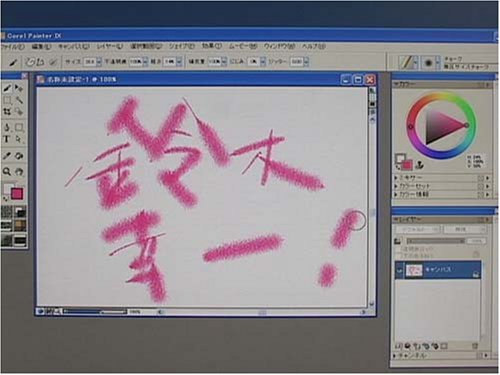Viewport: 500px width, 375px height.
Task: Open the paper selector in toolbox
Action: tap(7, 212)
